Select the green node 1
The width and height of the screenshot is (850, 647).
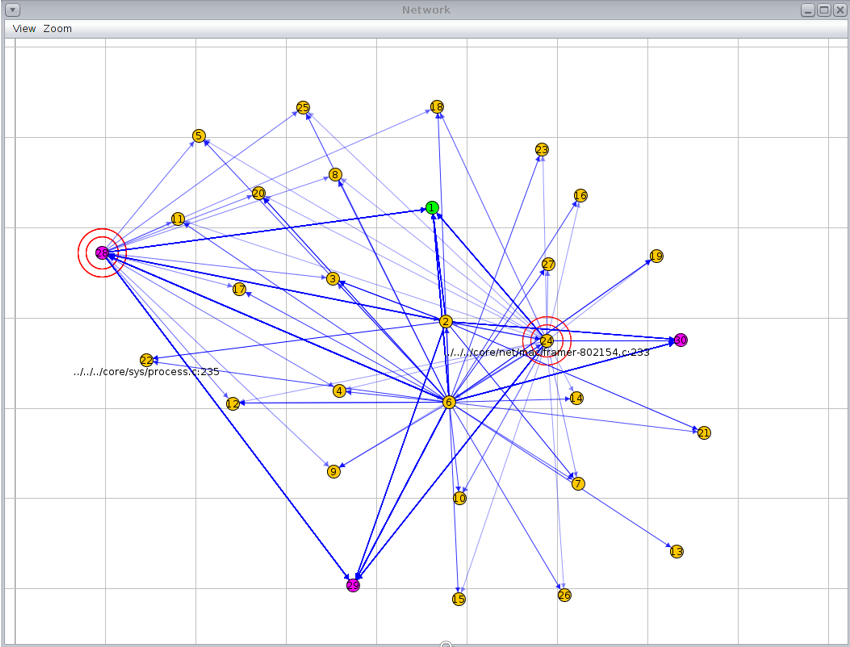coord(432,208)
